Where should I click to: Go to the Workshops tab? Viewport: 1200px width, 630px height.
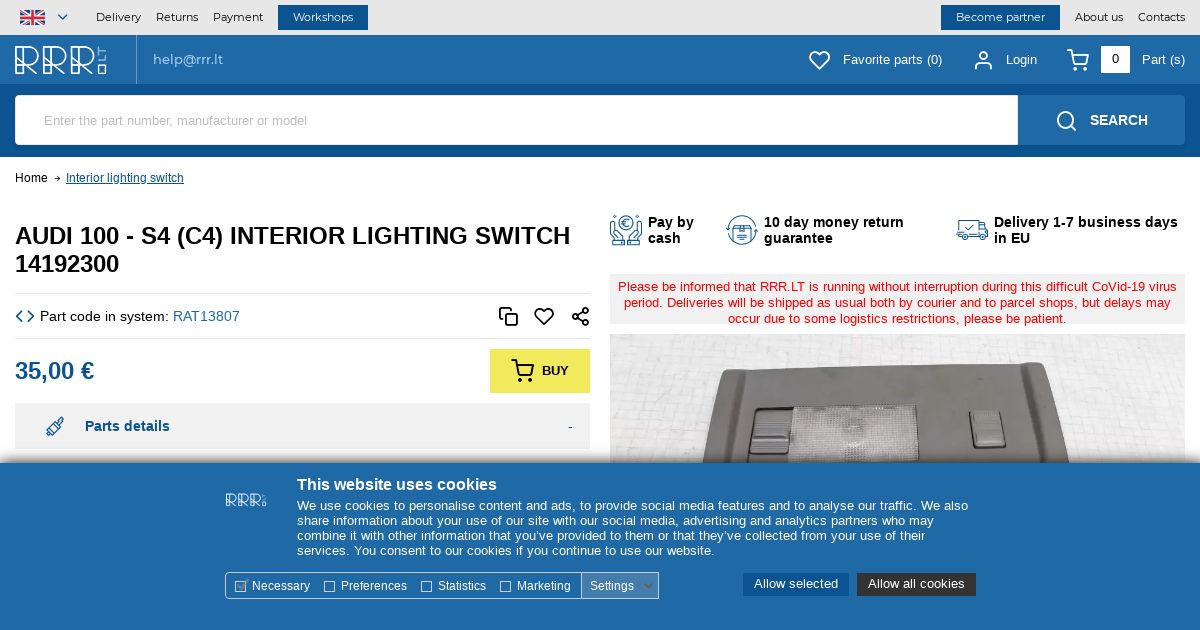pyautogui.click(x=323, y=17)
